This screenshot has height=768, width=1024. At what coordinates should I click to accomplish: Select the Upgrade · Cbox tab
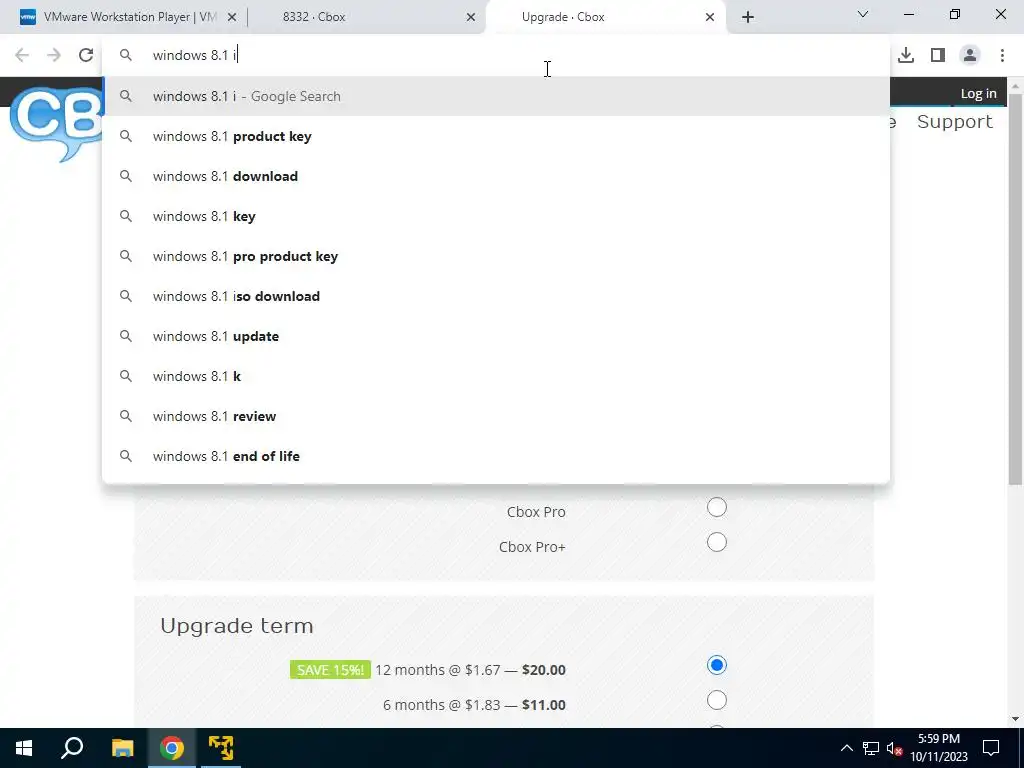606,17
